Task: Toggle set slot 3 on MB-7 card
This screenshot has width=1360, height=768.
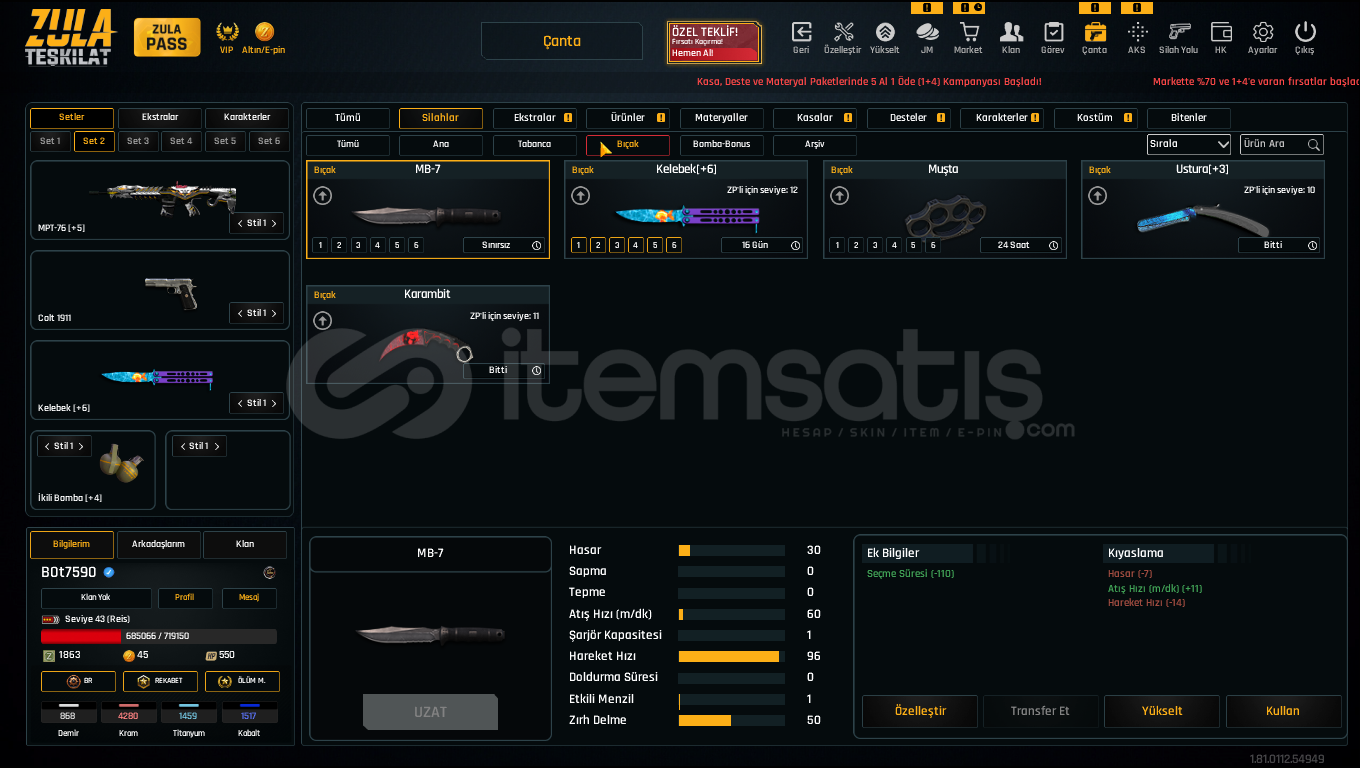Action: click(x=358, y=245)
